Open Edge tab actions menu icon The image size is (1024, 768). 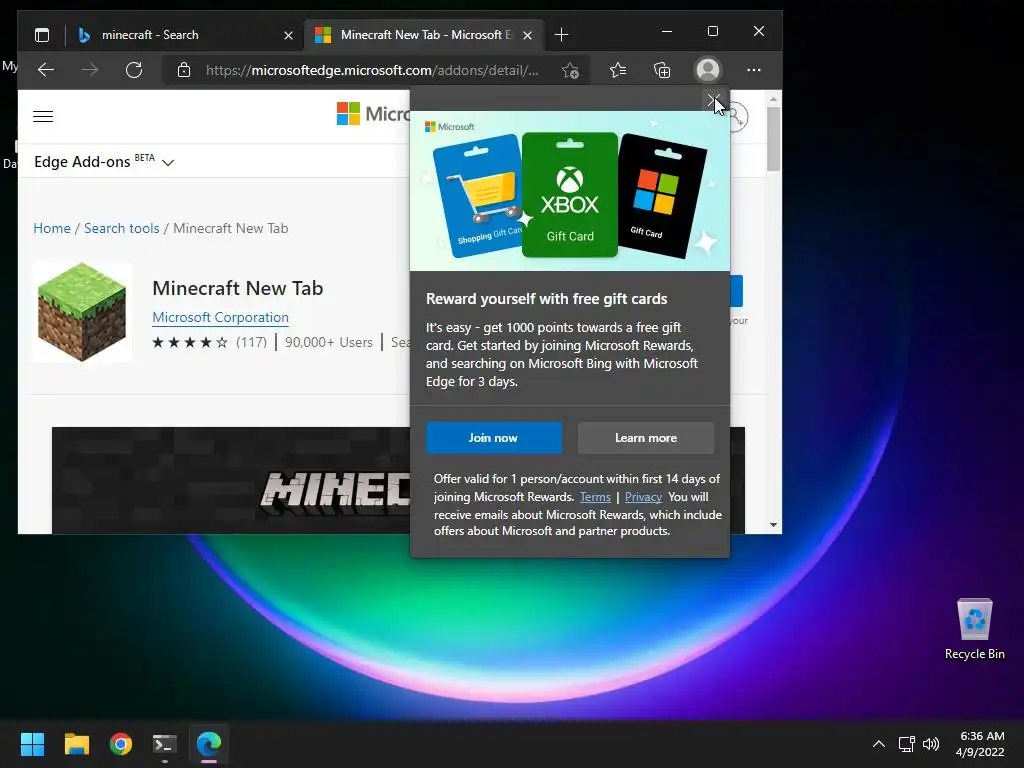[x=42, y=35]
